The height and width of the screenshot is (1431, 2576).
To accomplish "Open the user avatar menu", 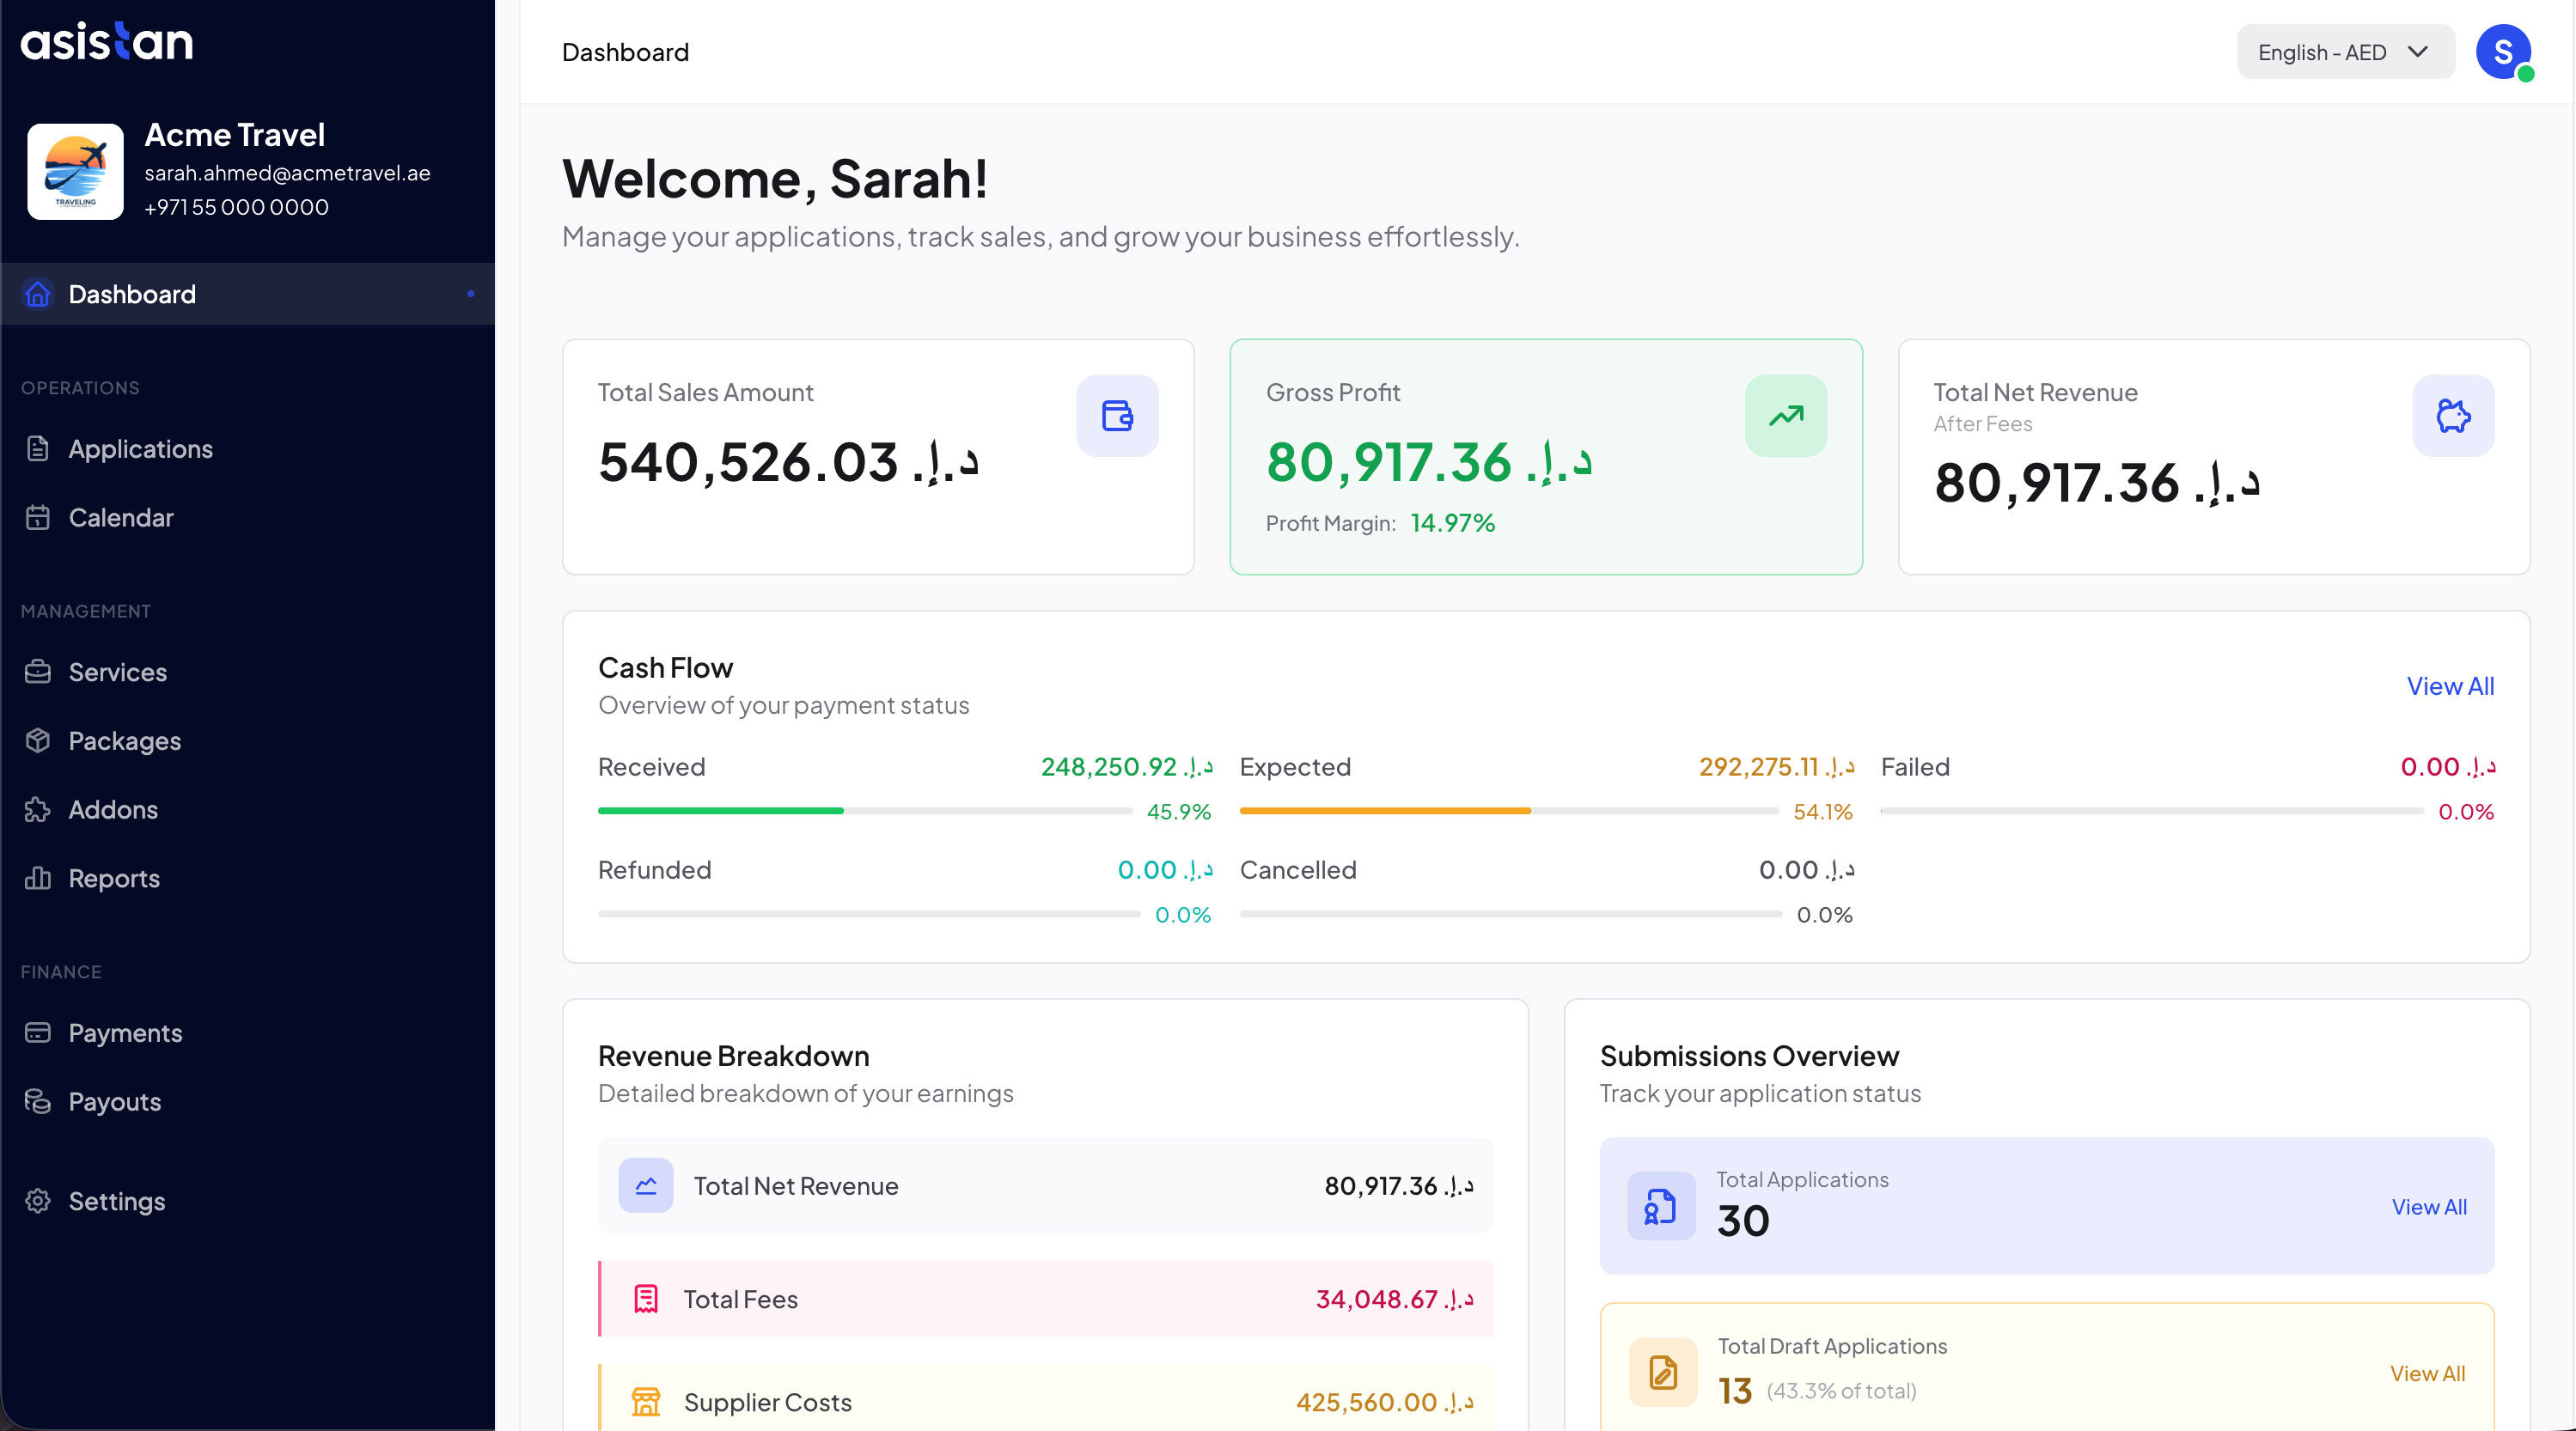I will [x=2502, y=52].
